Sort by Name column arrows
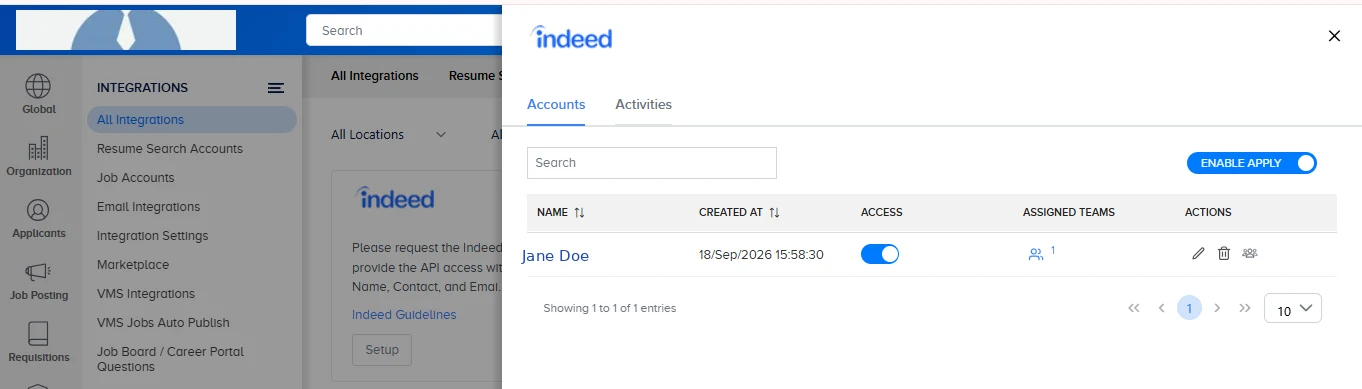Image resolution: width=1362 pixels, height=389 pixels. pyautogui.click(x=579, y=212)
